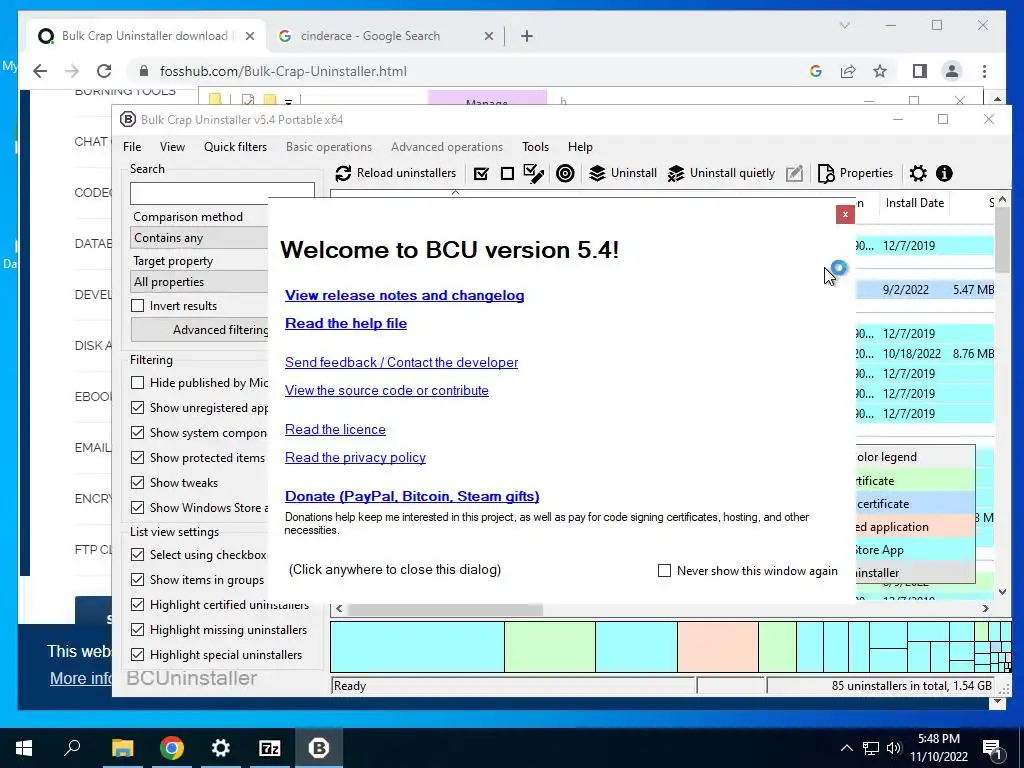
Task: Open the File menu
Action: [x=132, y=147]
